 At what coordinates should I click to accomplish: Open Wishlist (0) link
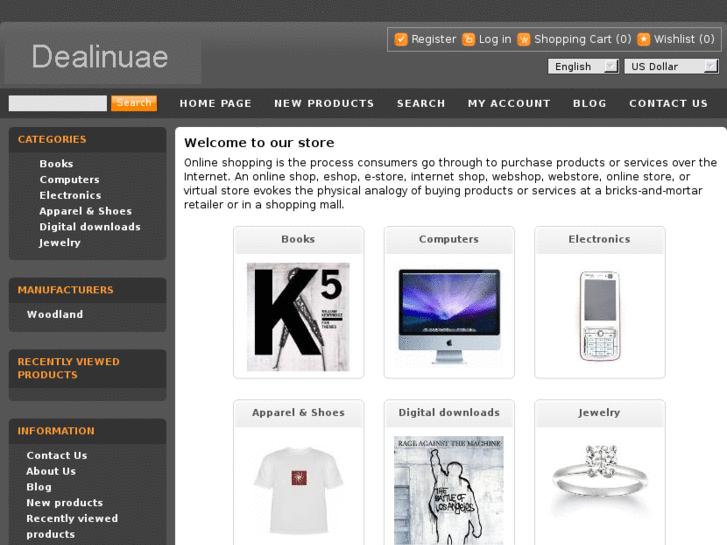684,39
